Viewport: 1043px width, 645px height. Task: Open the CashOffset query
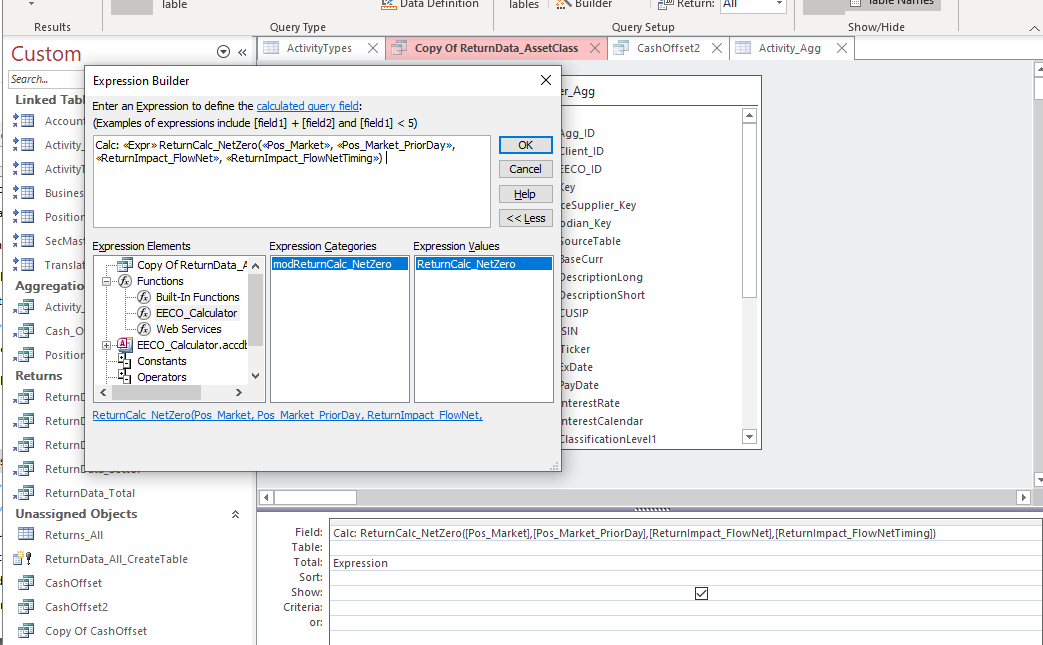(x=73, y=582)
